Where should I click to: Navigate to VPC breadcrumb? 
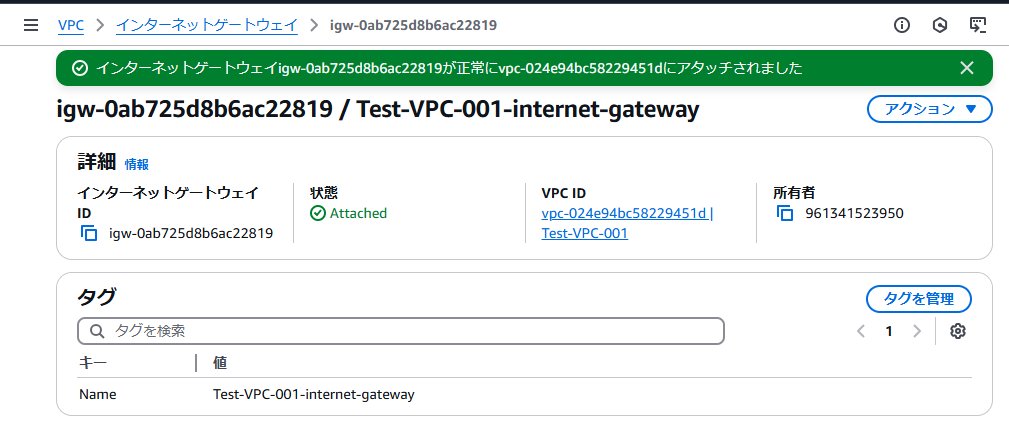(71, 25)
